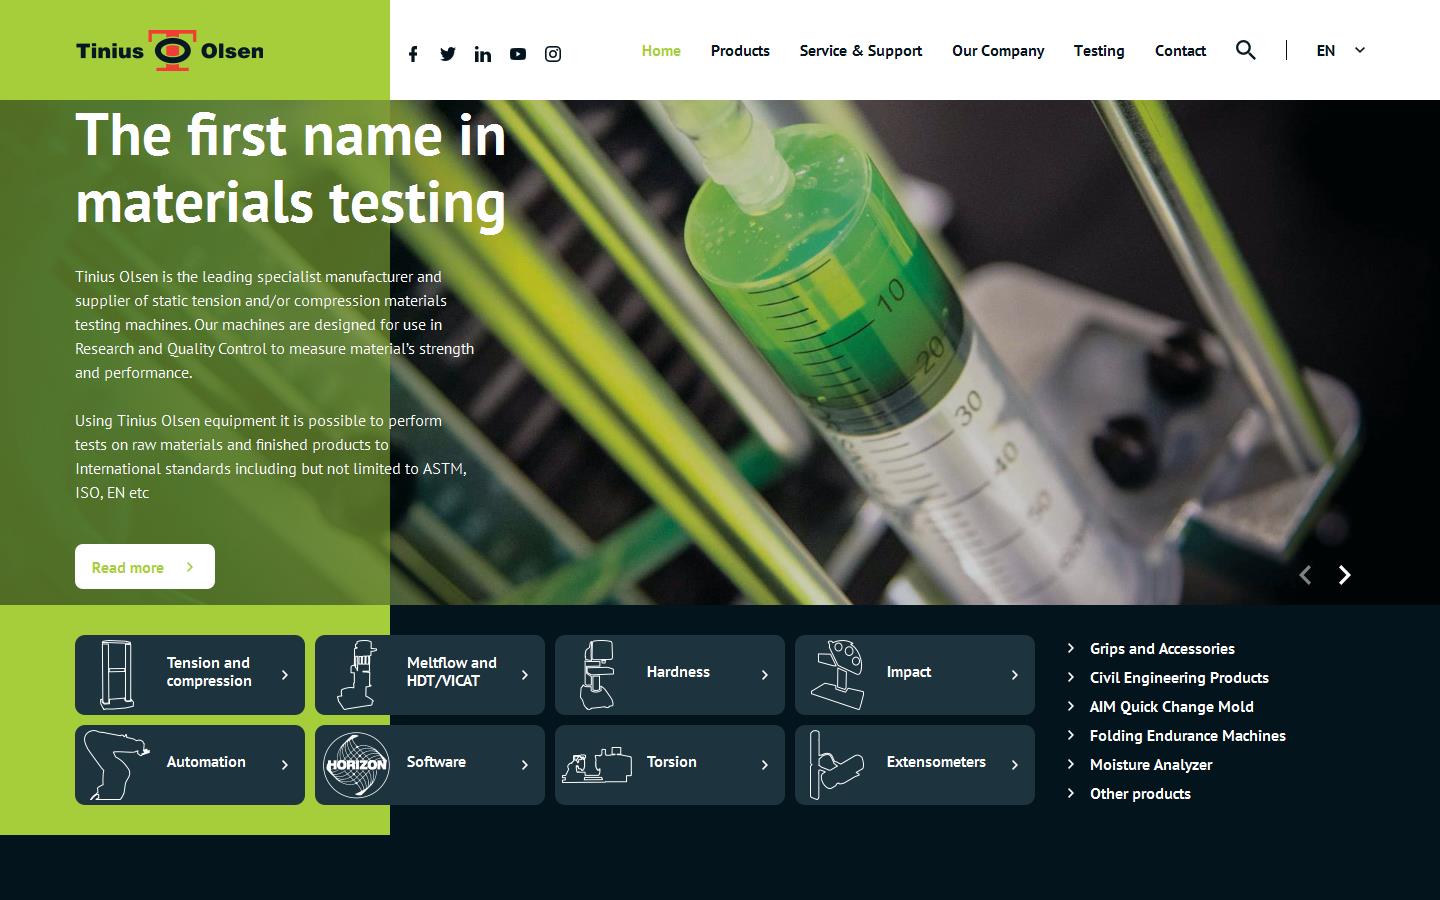The height and width of the screenshot is (900, 1440).
Task: Open Folding Endurance Machines link
Action: (1187, 736)
